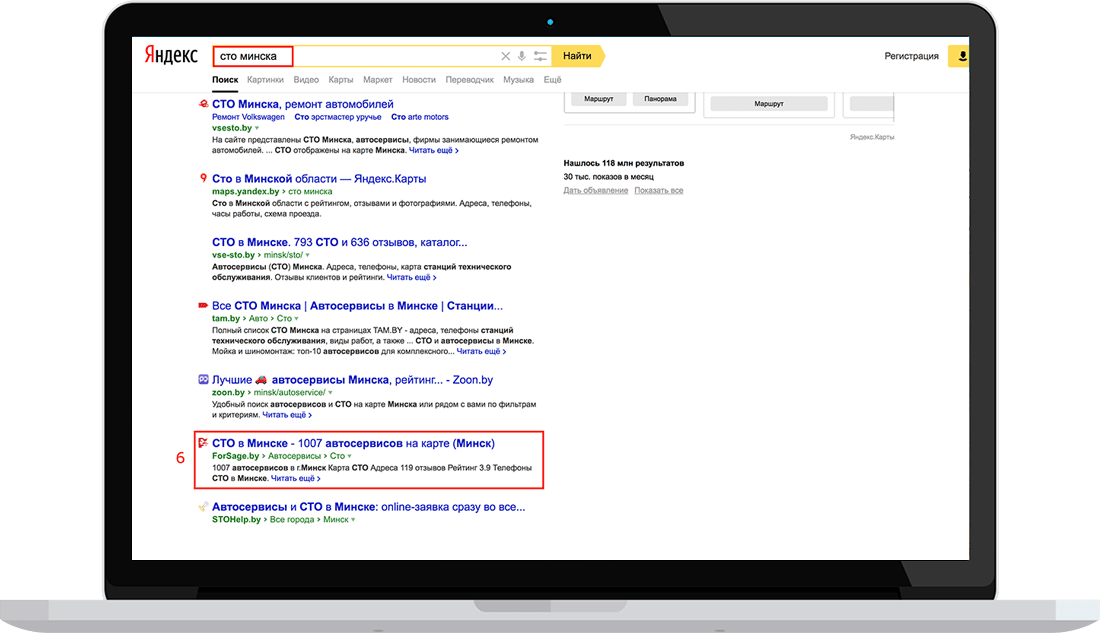Click the yellow Найти search button

[x=577, y=56]
